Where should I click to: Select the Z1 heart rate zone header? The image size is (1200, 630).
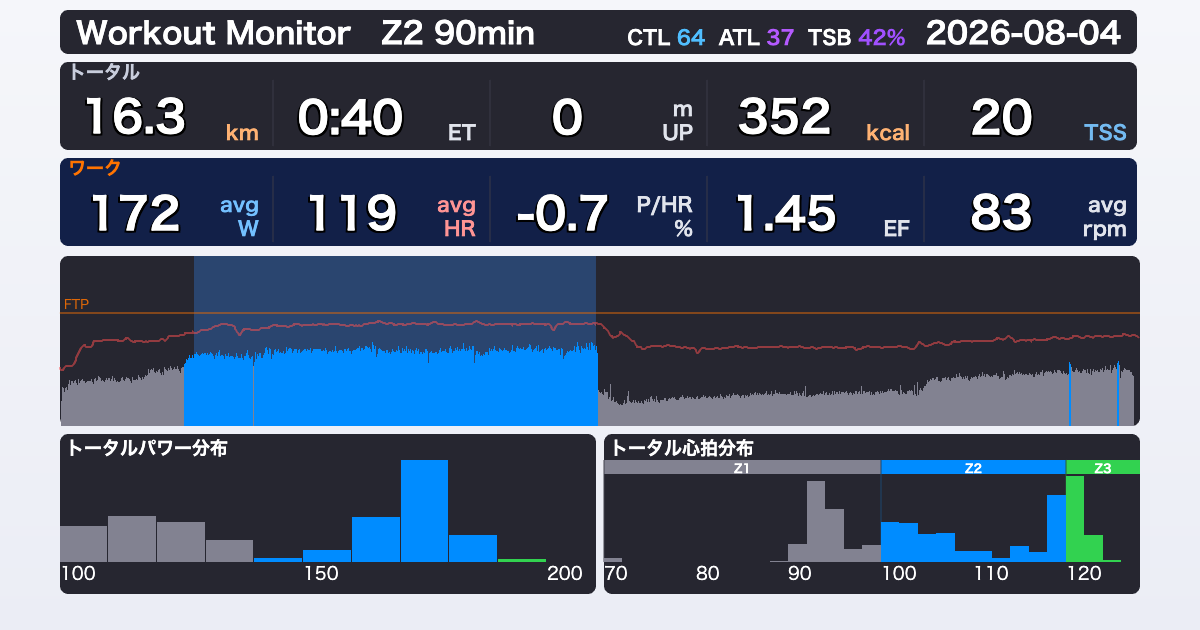coord(742,467)
